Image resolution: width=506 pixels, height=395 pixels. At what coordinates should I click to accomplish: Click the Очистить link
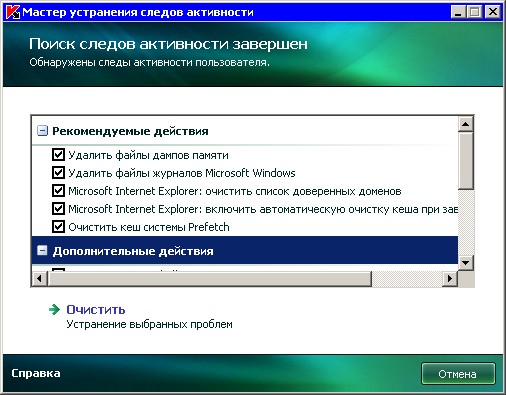pos(96,310)
